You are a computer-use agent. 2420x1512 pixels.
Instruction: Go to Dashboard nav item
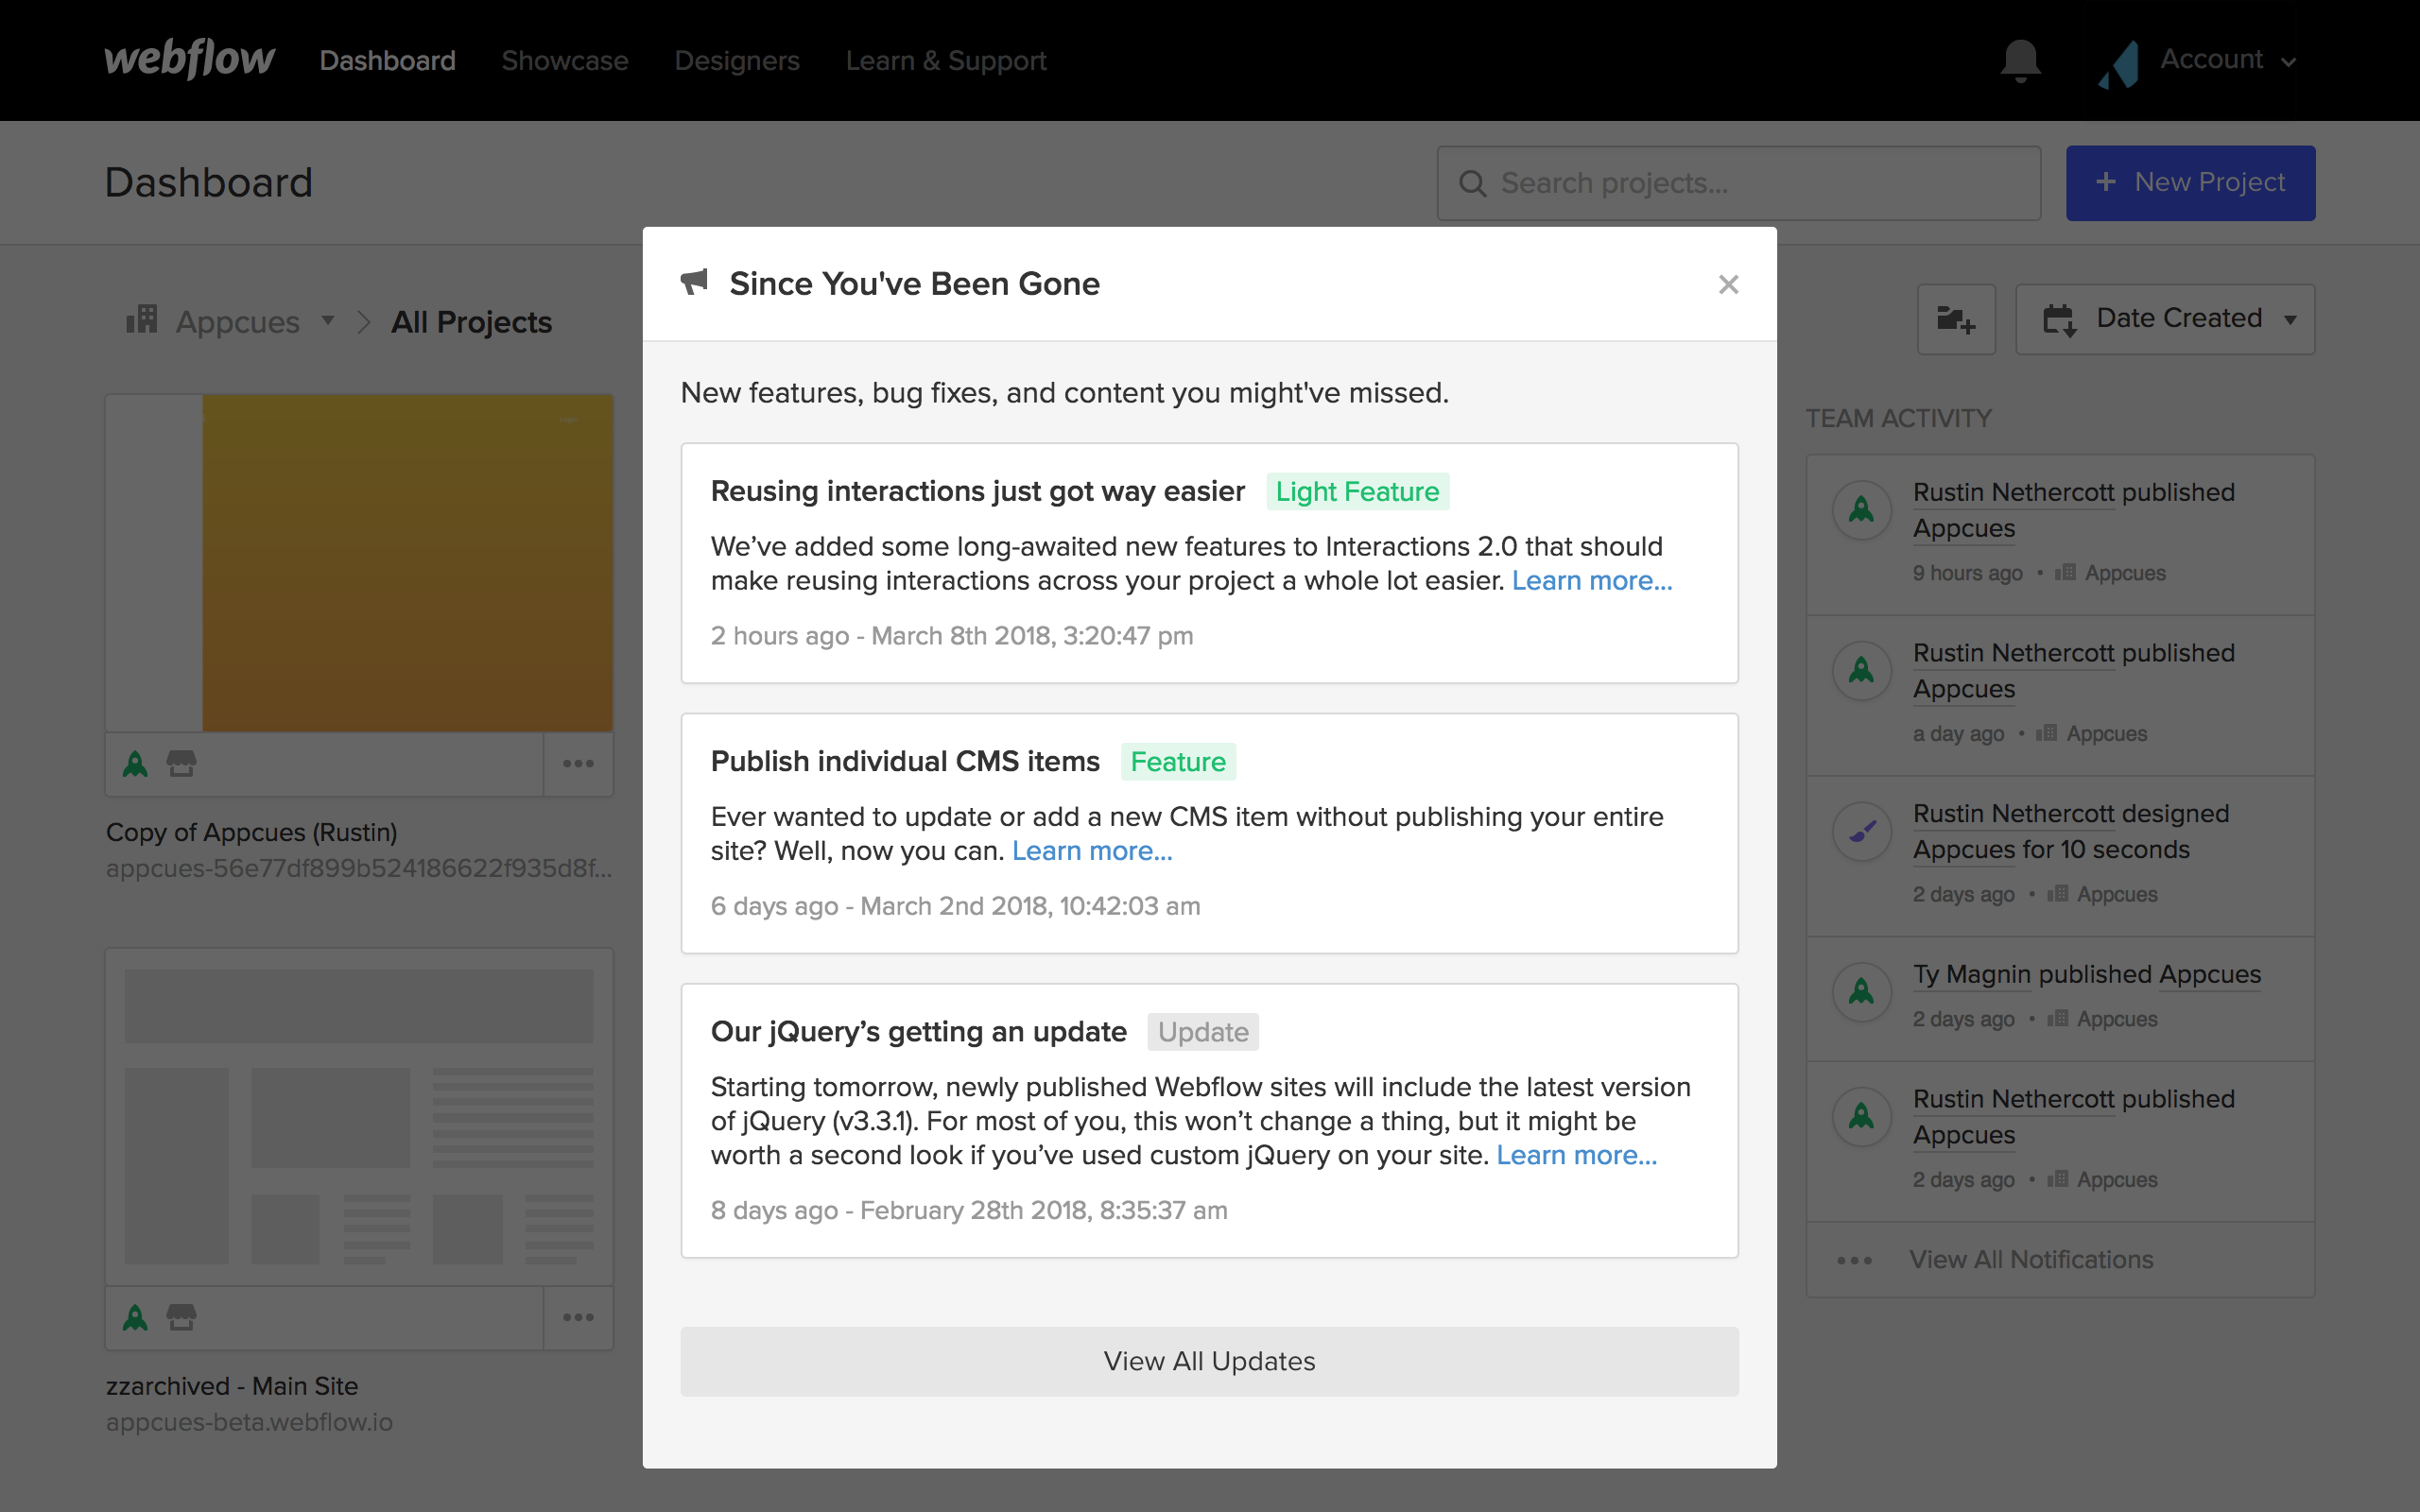click(387, 61)
